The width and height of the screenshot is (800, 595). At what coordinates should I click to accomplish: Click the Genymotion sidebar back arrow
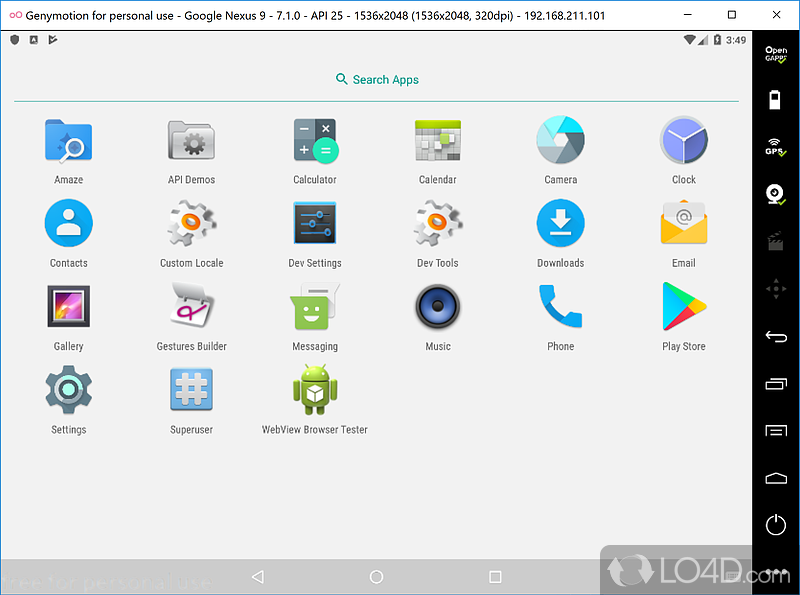[x=776, y=336]
